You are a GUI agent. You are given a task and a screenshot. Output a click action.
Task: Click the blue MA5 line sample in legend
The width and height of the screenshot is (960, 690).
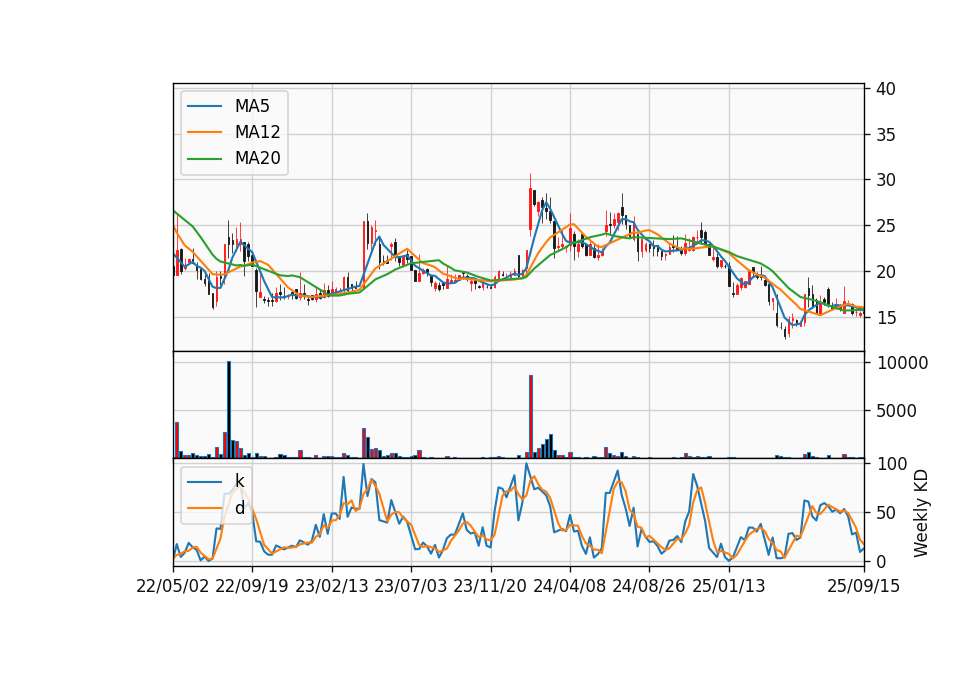(204, 106)
